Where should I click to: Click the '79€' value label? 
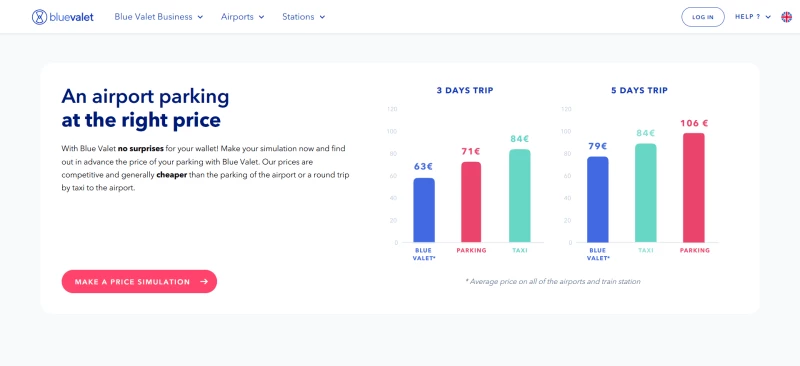click(597, 146)
